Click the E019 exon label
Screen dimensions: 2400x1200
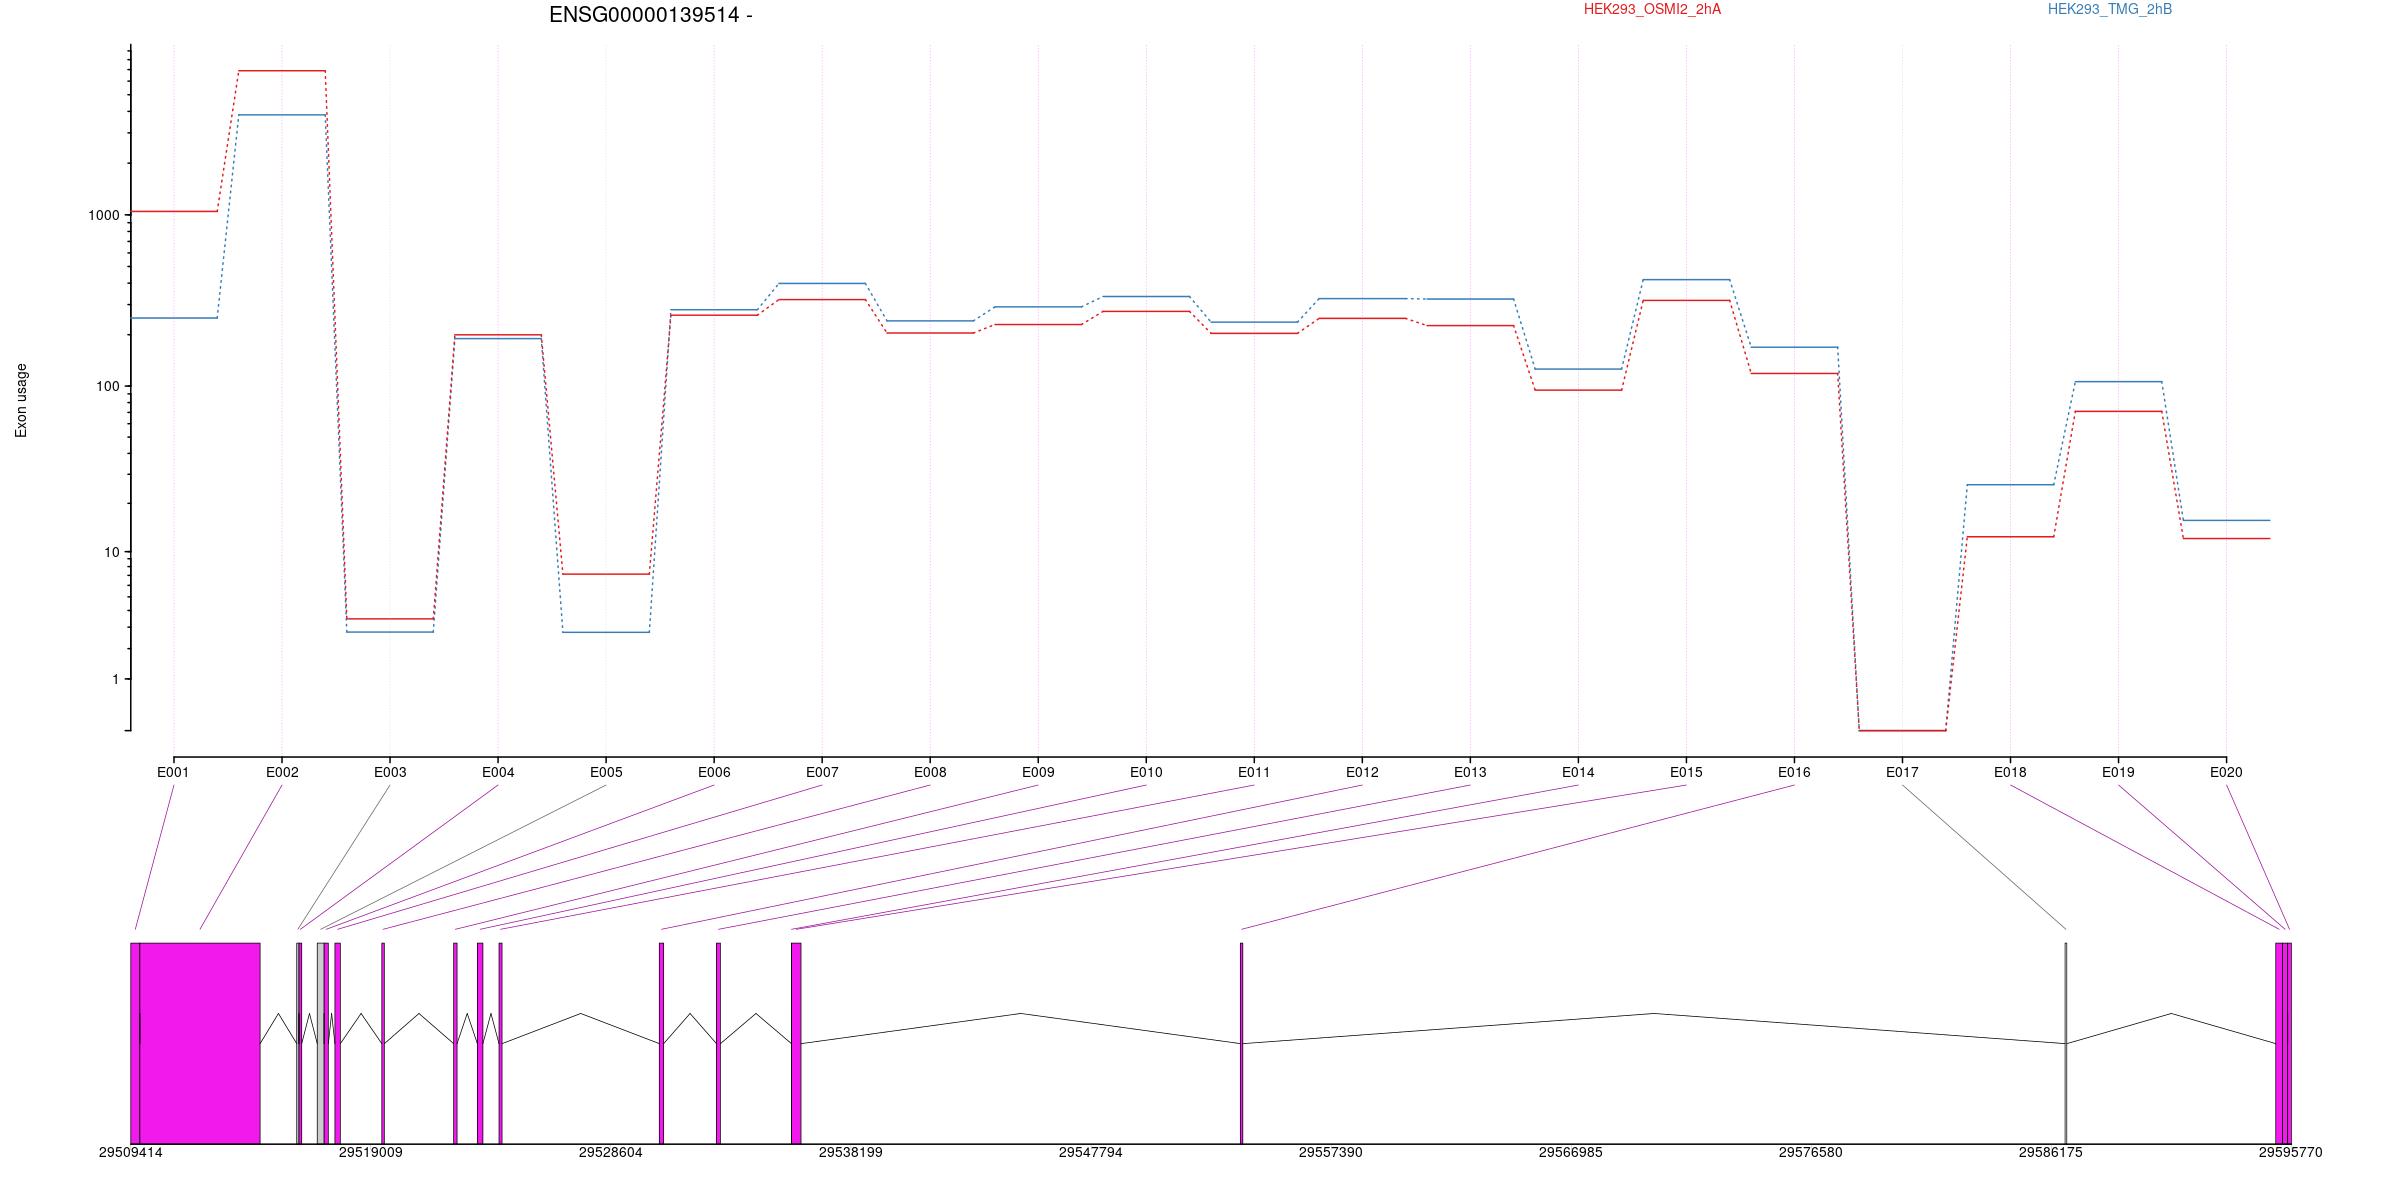(2118, 772)
